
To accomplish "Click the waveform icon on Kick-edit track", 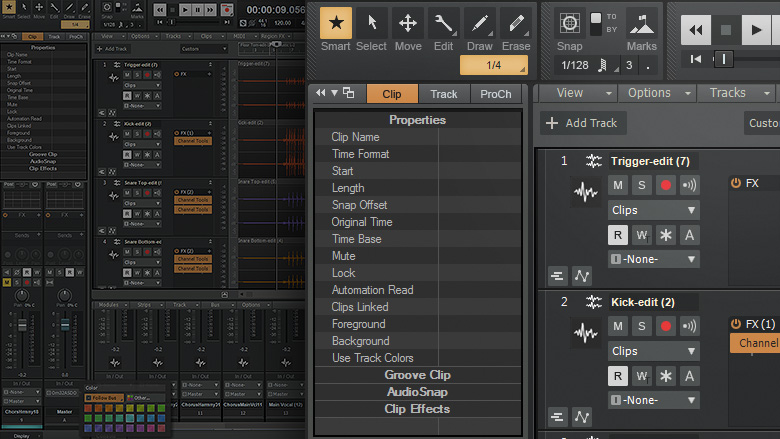I will pos(585,333).
